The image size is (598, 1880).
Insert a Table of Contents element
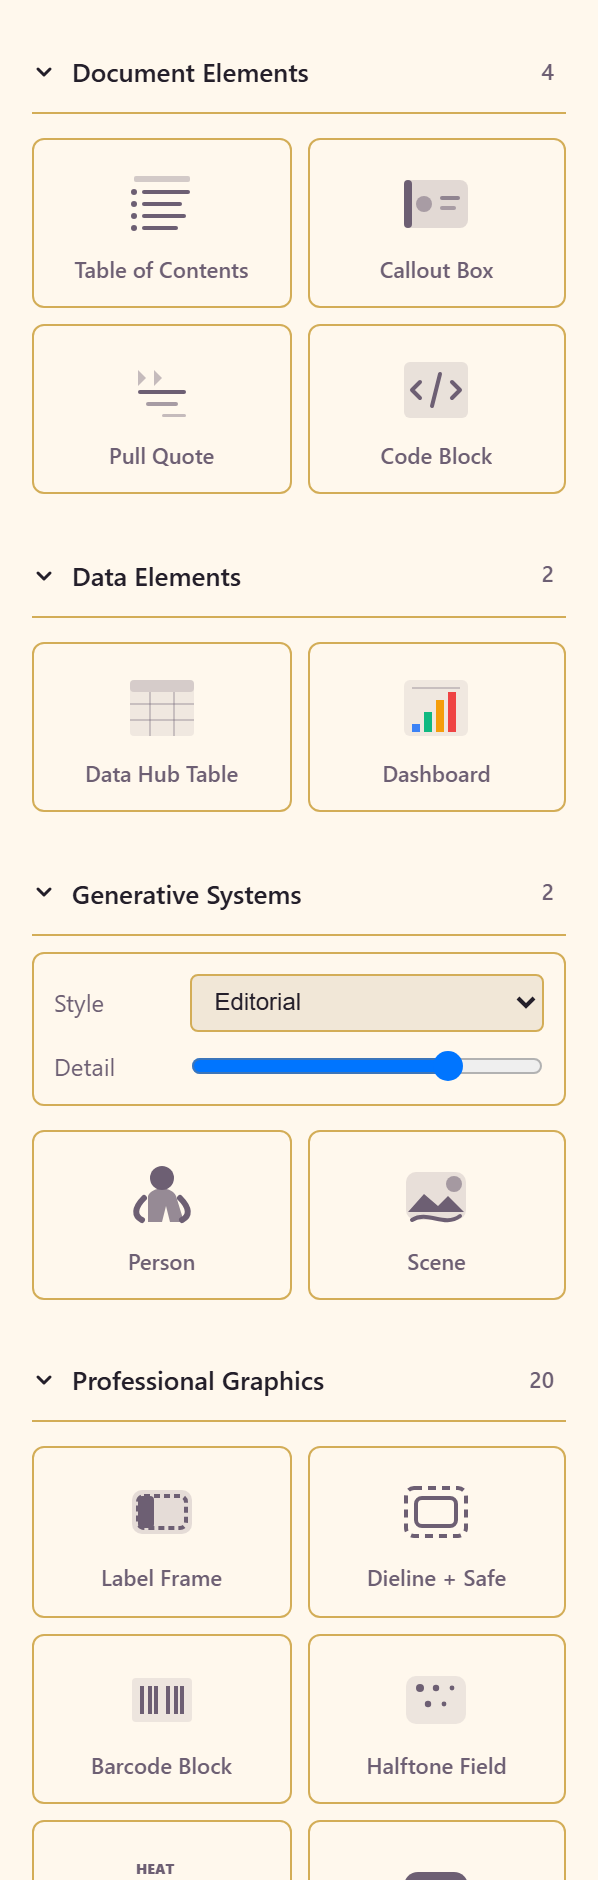pyautogui.click(x=162, y=223)
